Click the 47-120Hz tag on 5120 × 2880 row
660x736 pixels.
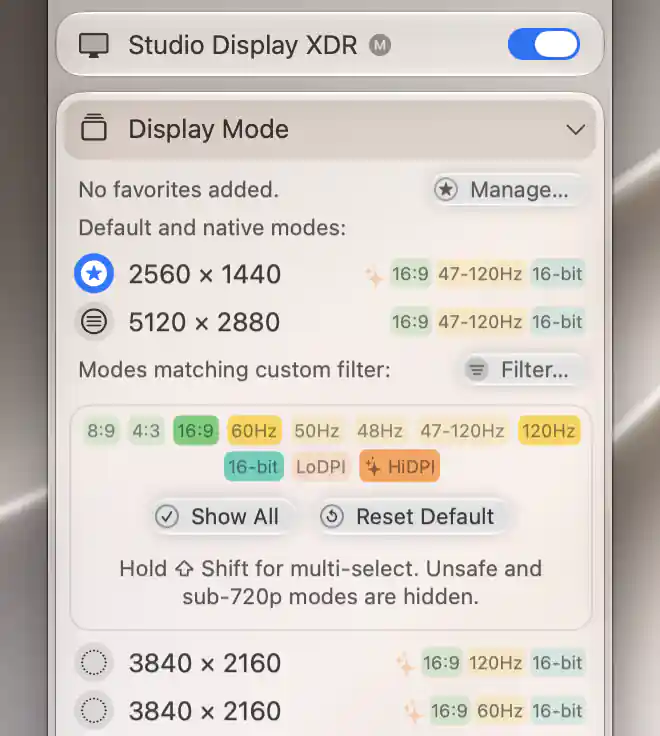(x=480, y=322)
